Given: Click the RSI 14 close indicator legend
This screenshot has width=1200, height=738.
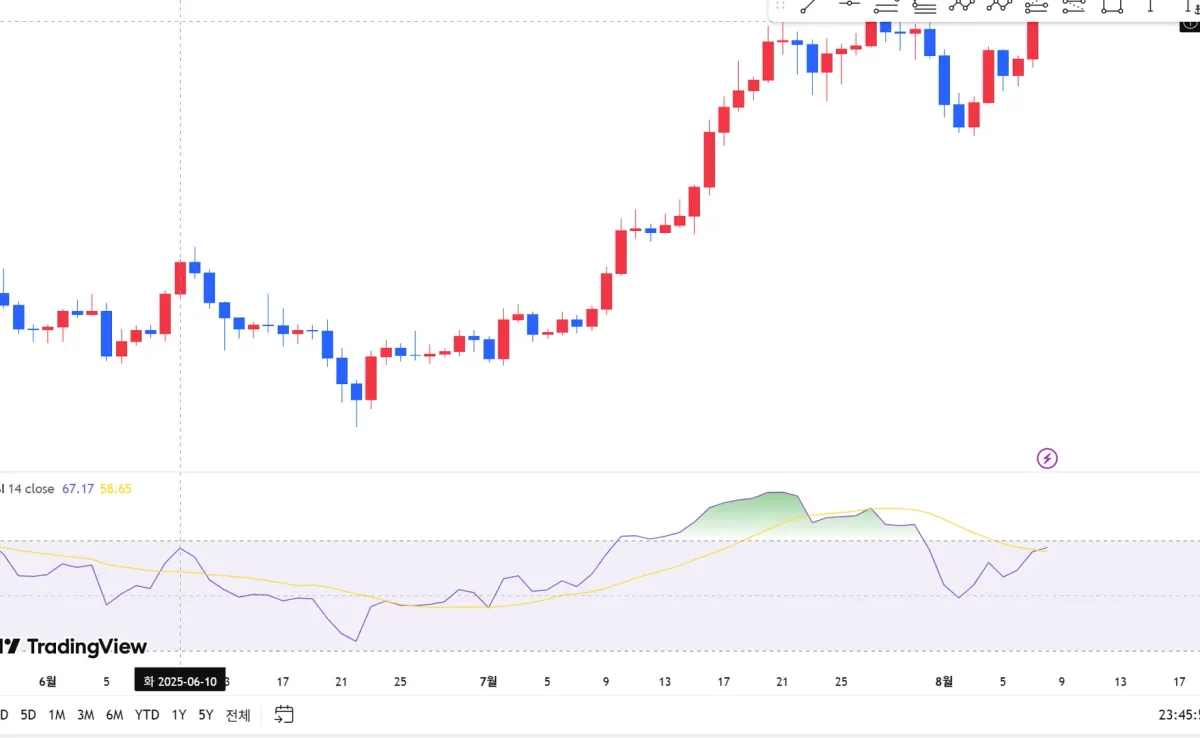Looking at the screenshot, I should tap(27, 489).
